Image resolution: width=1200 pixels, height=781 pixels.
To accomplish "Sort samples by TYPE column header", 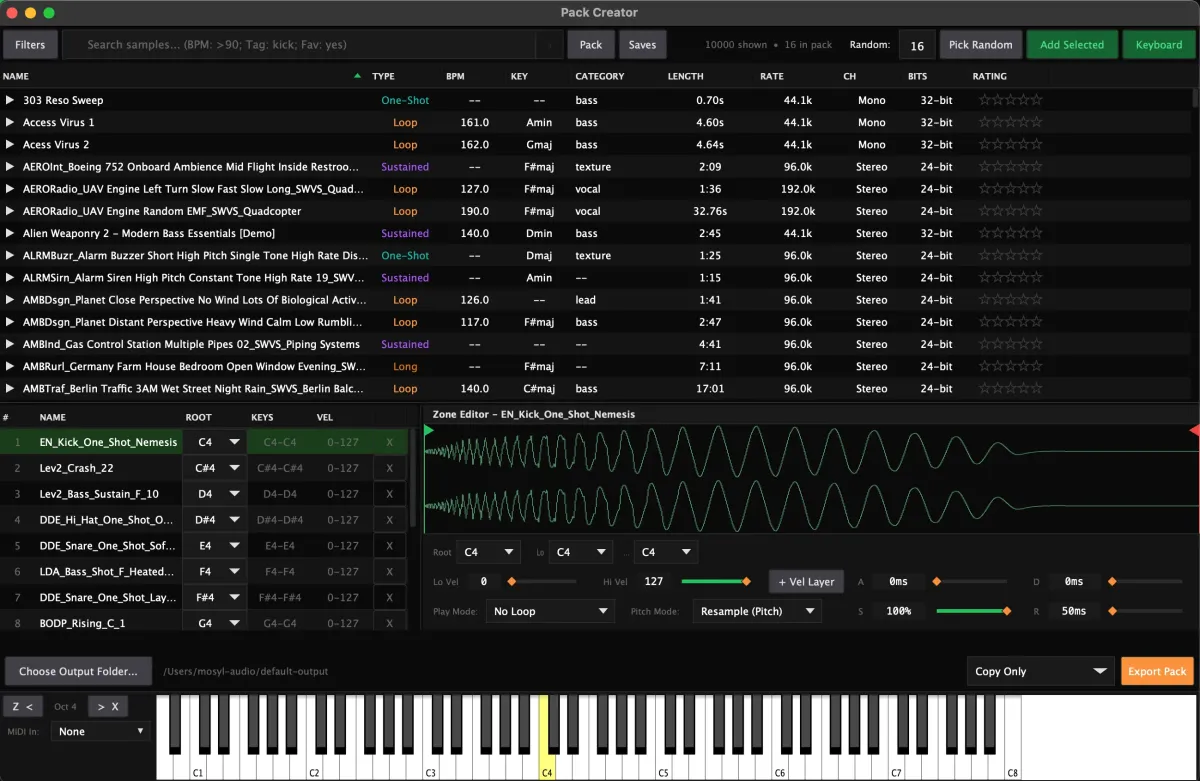I will pyautogui.click(x=383, y=76).
